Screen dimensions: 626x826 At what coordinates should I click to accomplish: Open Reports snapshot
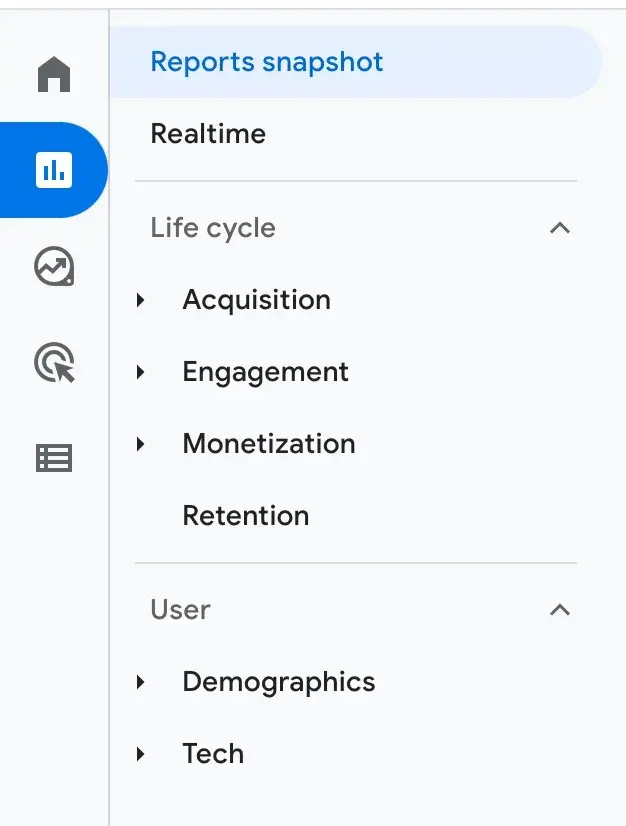[356, 62]
